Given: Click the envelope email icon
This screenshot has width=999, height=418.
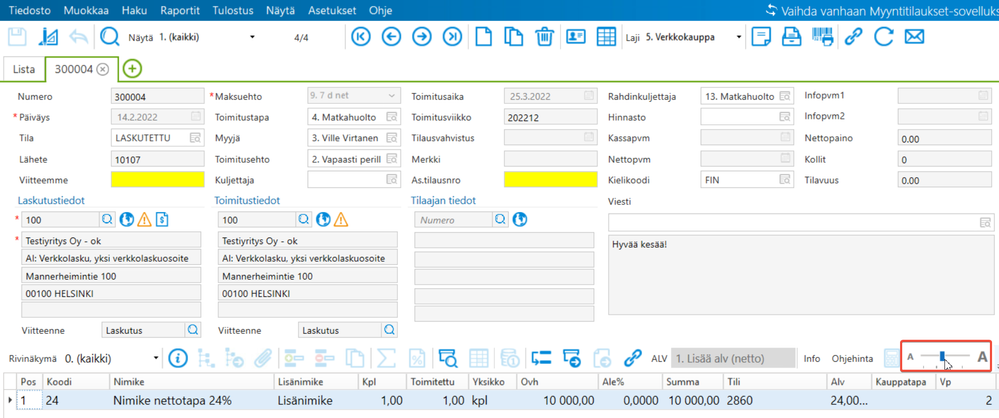Looking at the screenshot, I should [x=913, y=37].
